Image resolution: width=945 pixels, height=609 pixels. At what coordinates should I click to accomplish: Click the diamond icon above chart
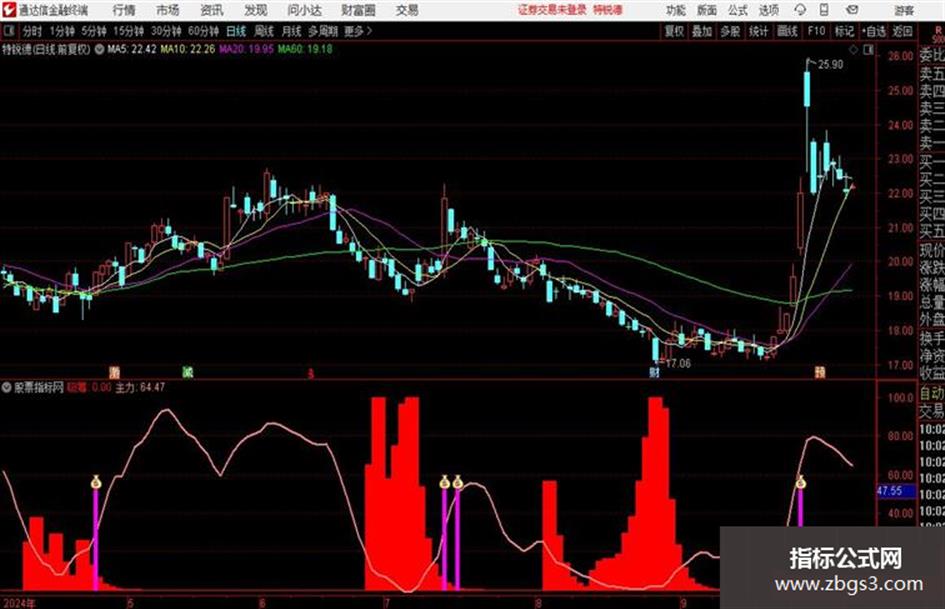point(853,50)
